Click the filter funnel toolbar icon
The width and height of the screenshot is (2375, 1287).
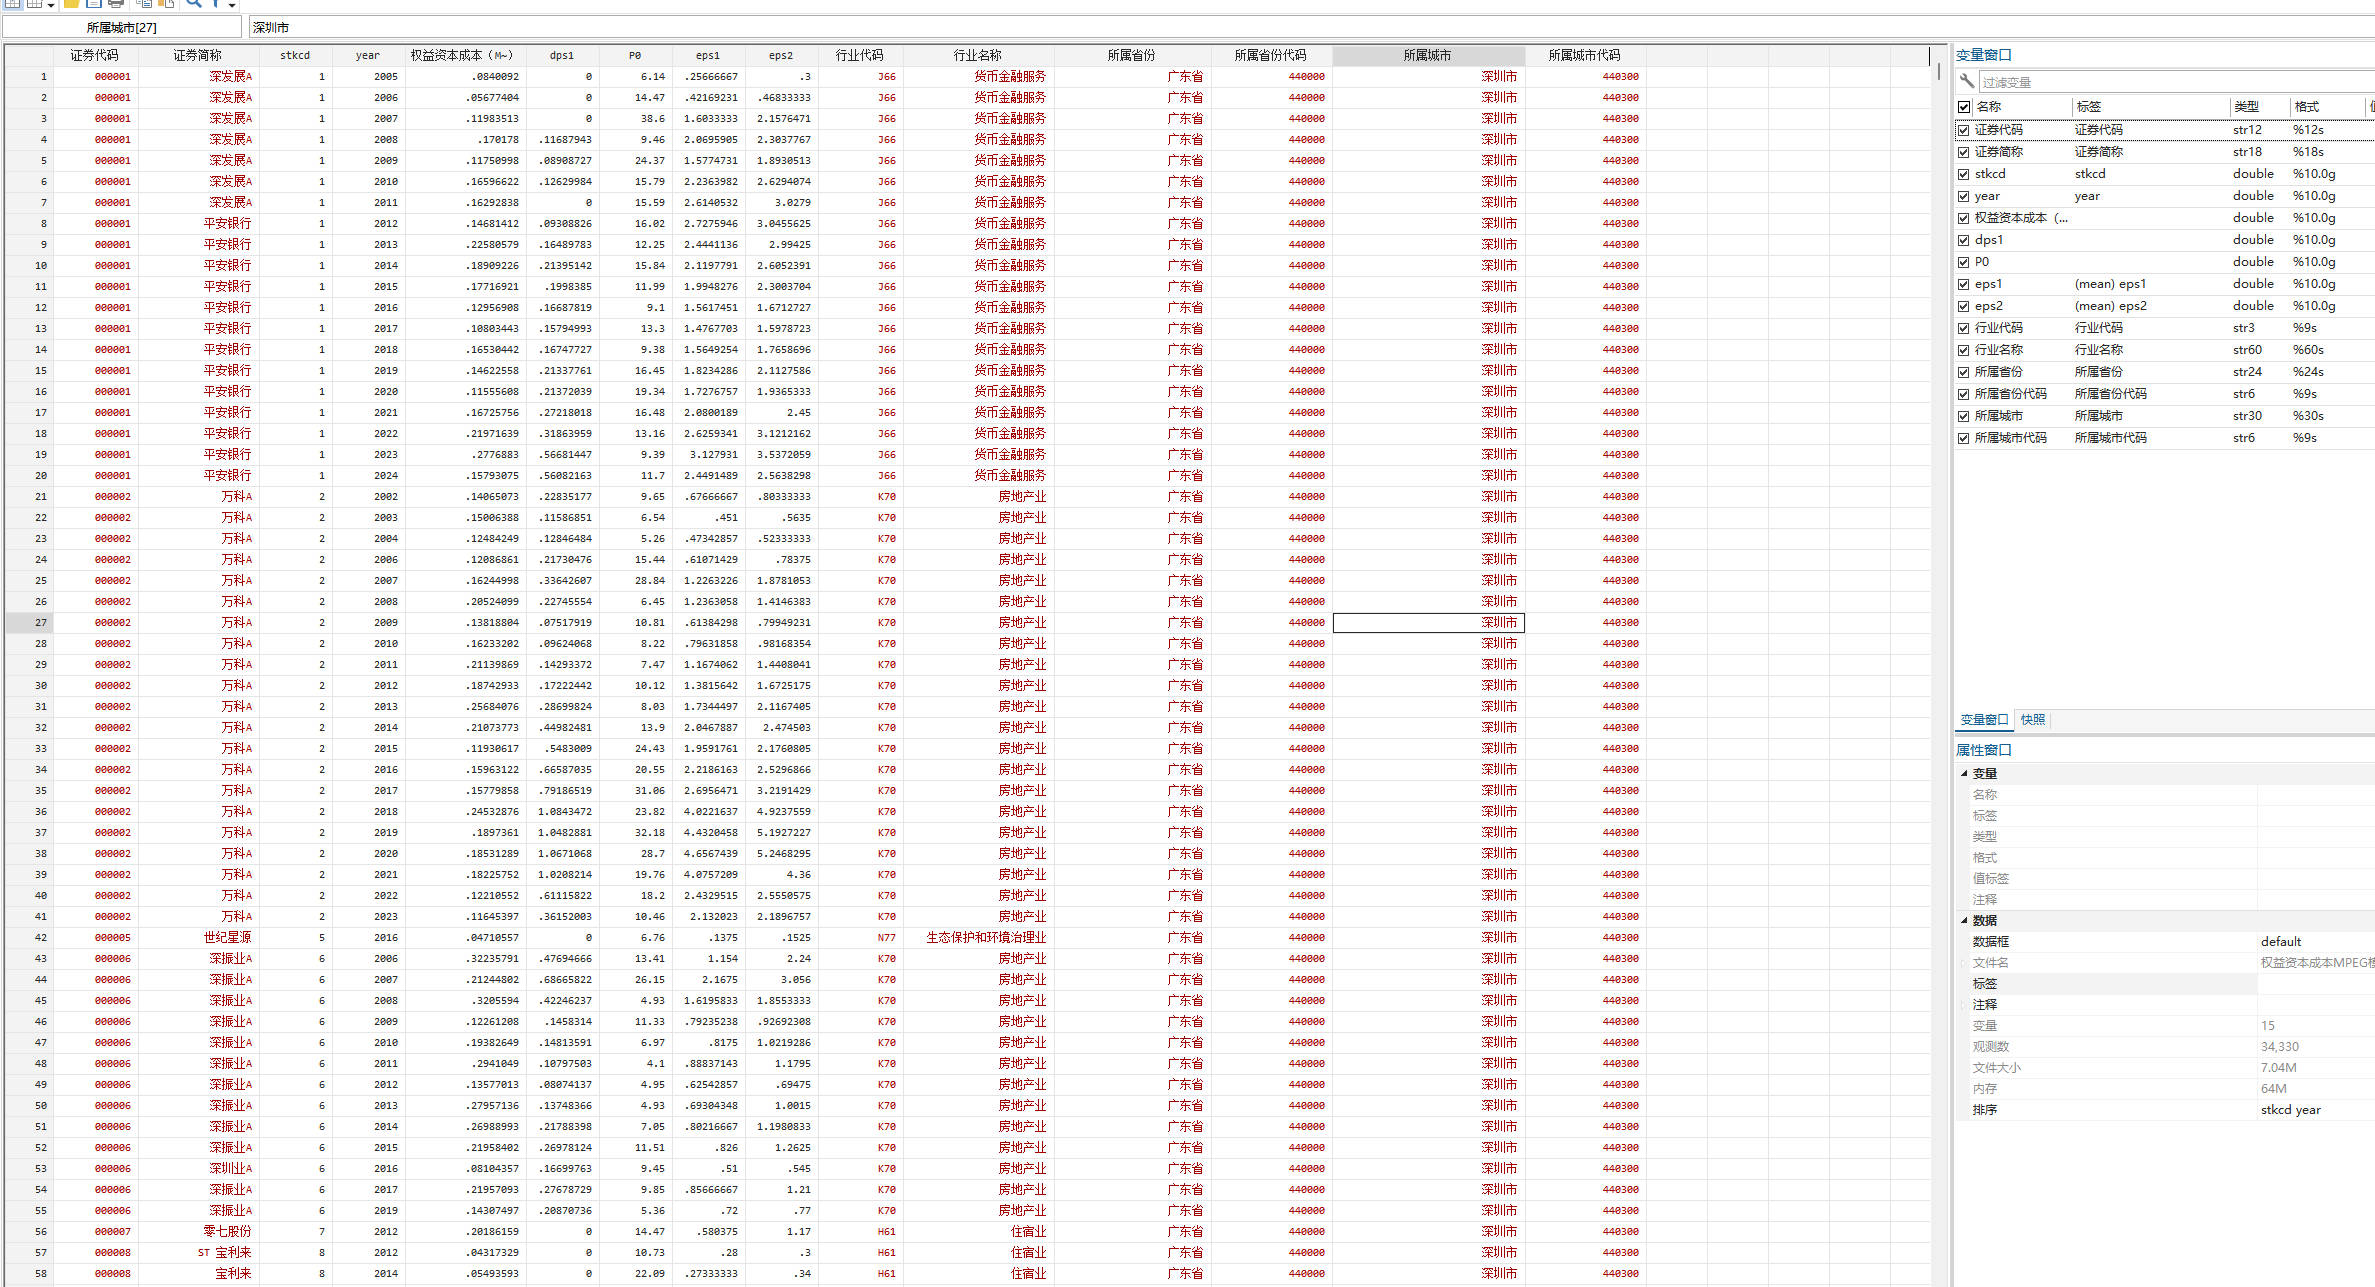click(x=215, y=3)
